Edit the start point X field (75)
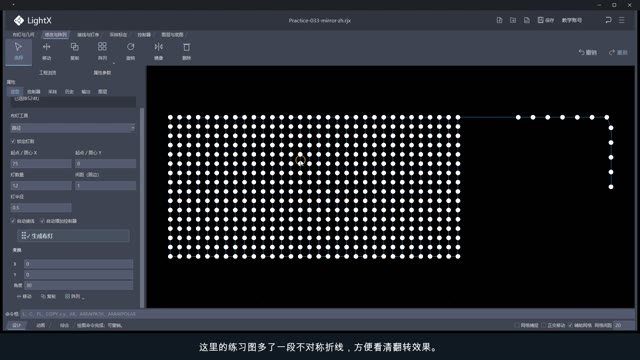This screenshot has width=640, height=360. [41, 164]
